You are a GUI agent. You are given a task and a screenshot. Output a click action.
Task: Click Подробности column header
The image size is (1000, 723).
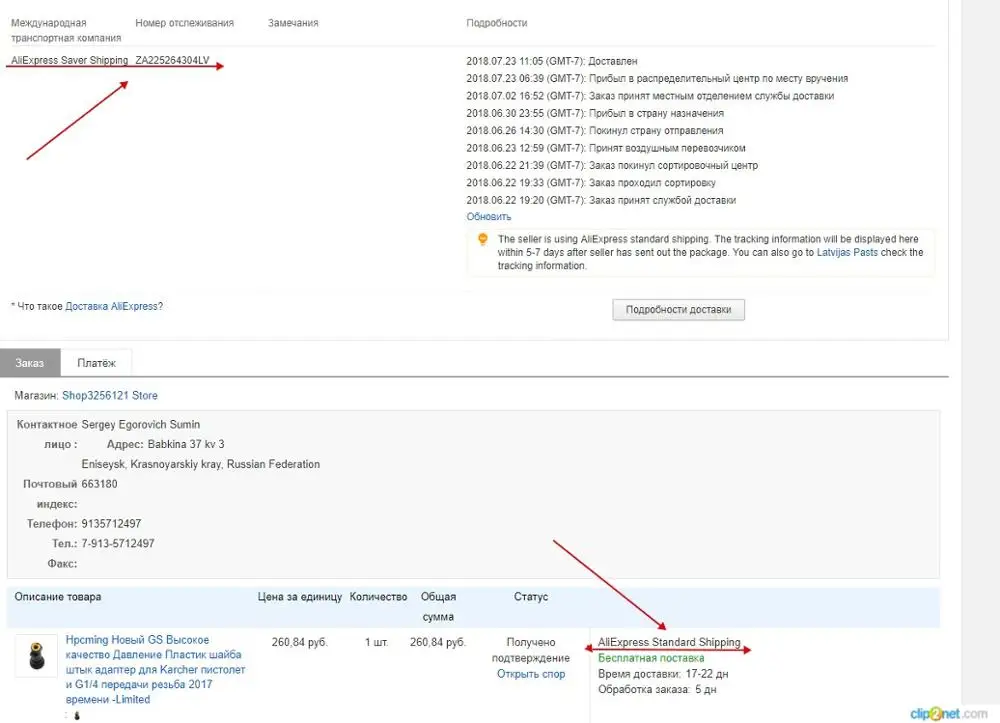(x=497, y=23)
